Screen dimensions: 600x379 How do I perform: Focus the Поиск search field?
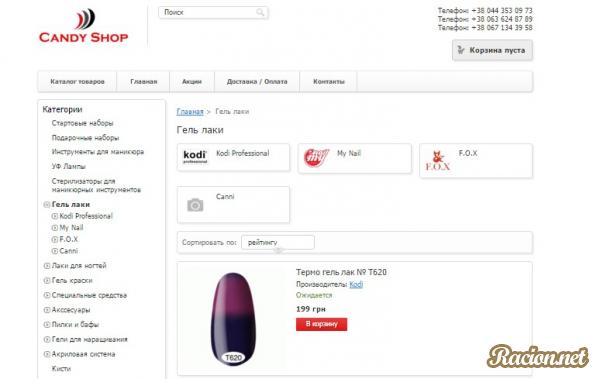[213, 13]
